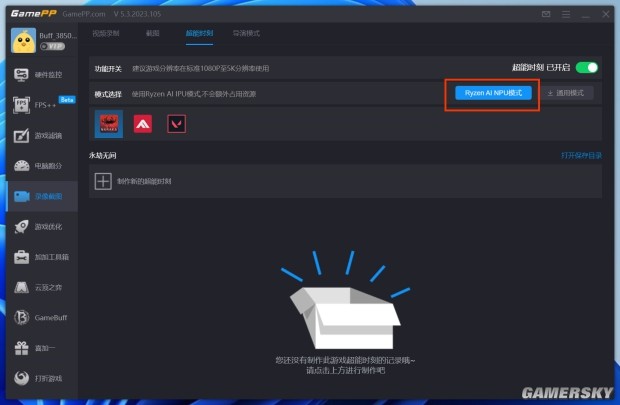The image size is (620, 405).
Task: Select the Valorant game icon
Action: coord(176,124)
